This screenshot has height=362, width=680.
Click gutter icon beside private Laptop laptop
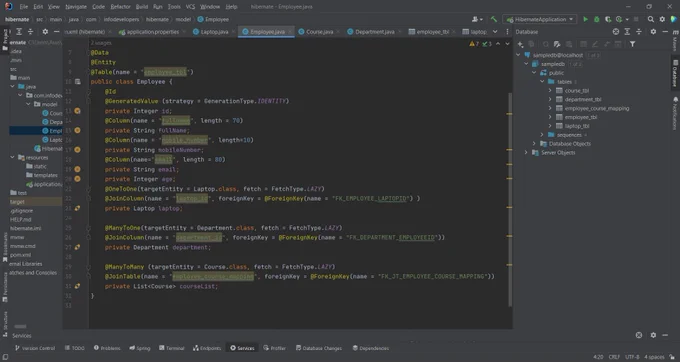point(77,208)
